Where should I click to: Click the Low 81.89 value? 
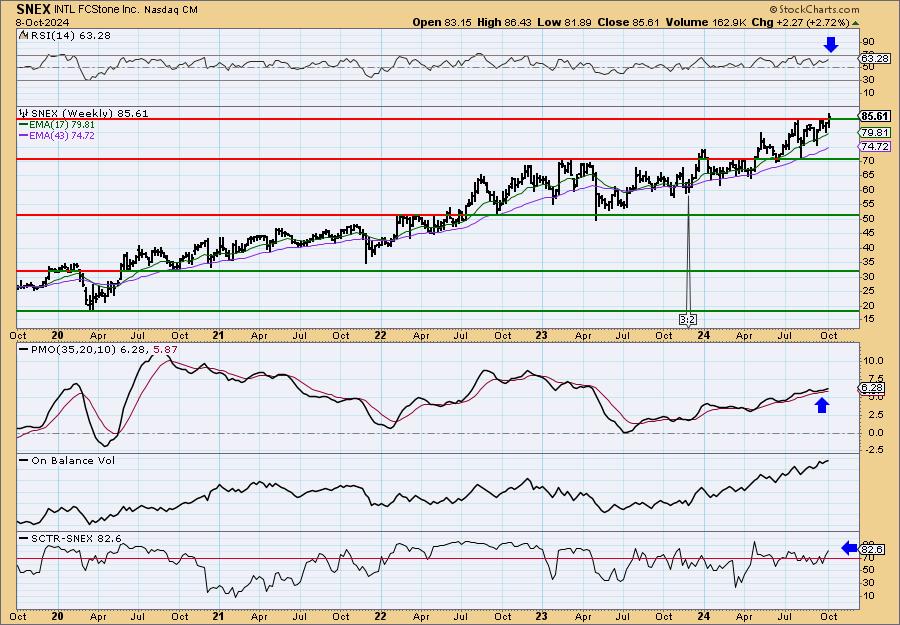565,22
